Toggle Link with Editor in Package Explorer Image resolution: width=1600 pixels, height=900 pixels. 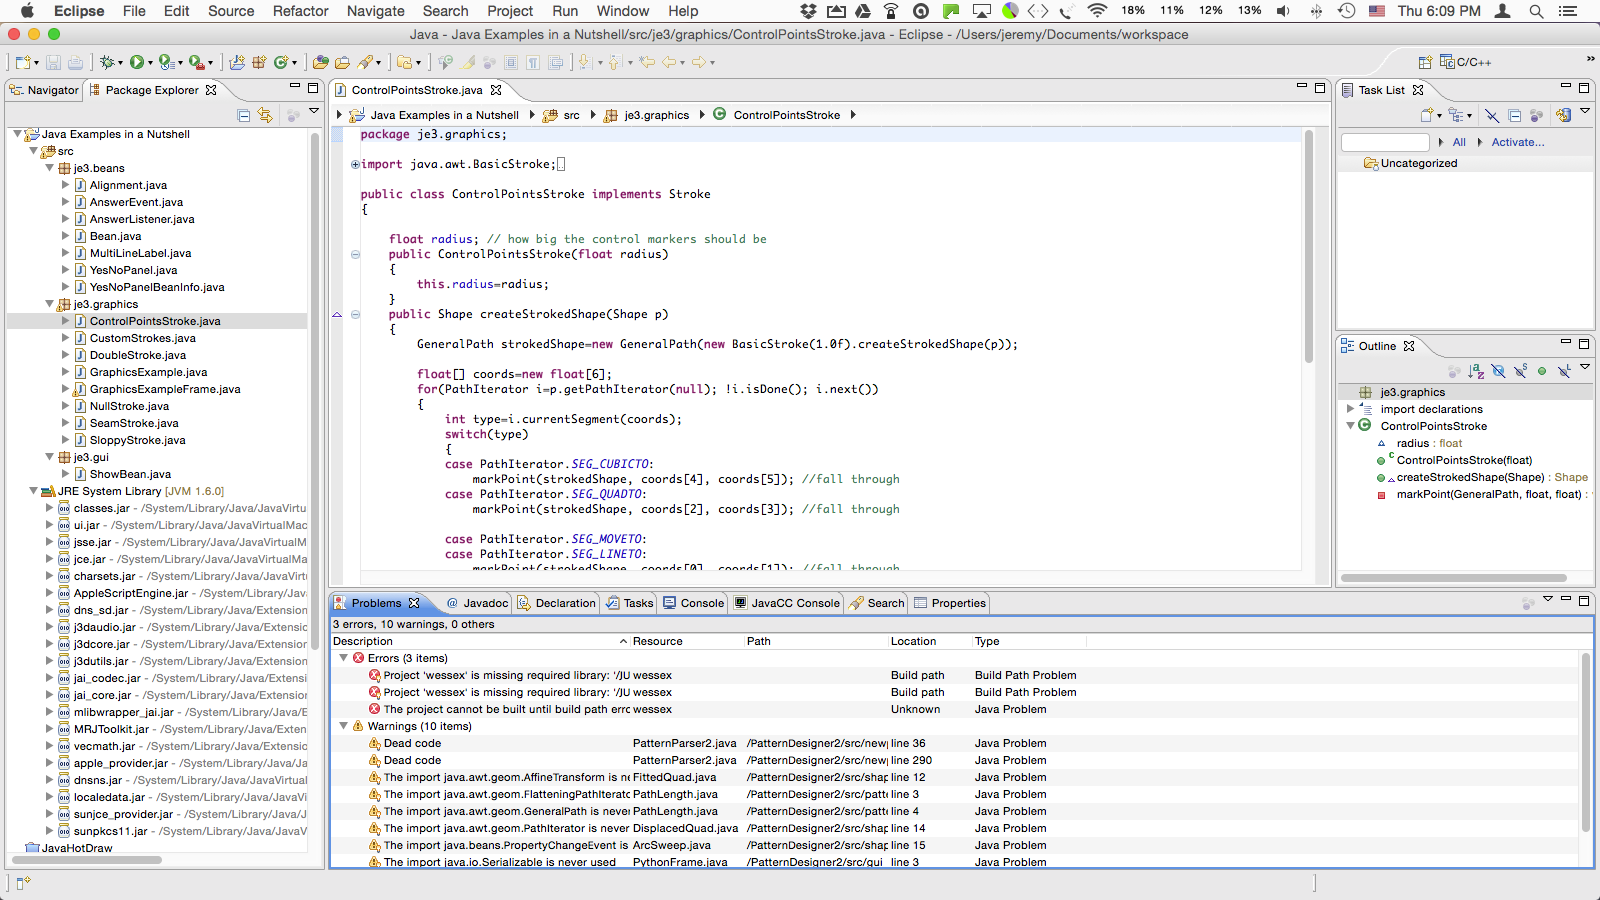(x=265, y=115)
